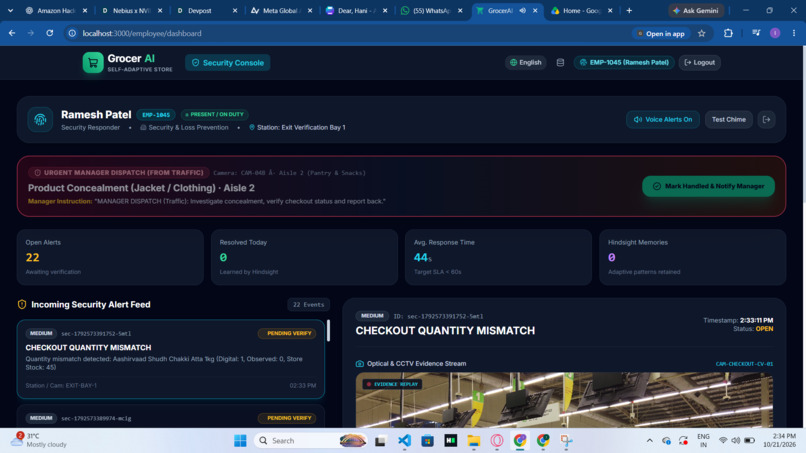
Task: Open the browser extensions puzzle icon
Action: pyautogui.click(x=728, y=33)
